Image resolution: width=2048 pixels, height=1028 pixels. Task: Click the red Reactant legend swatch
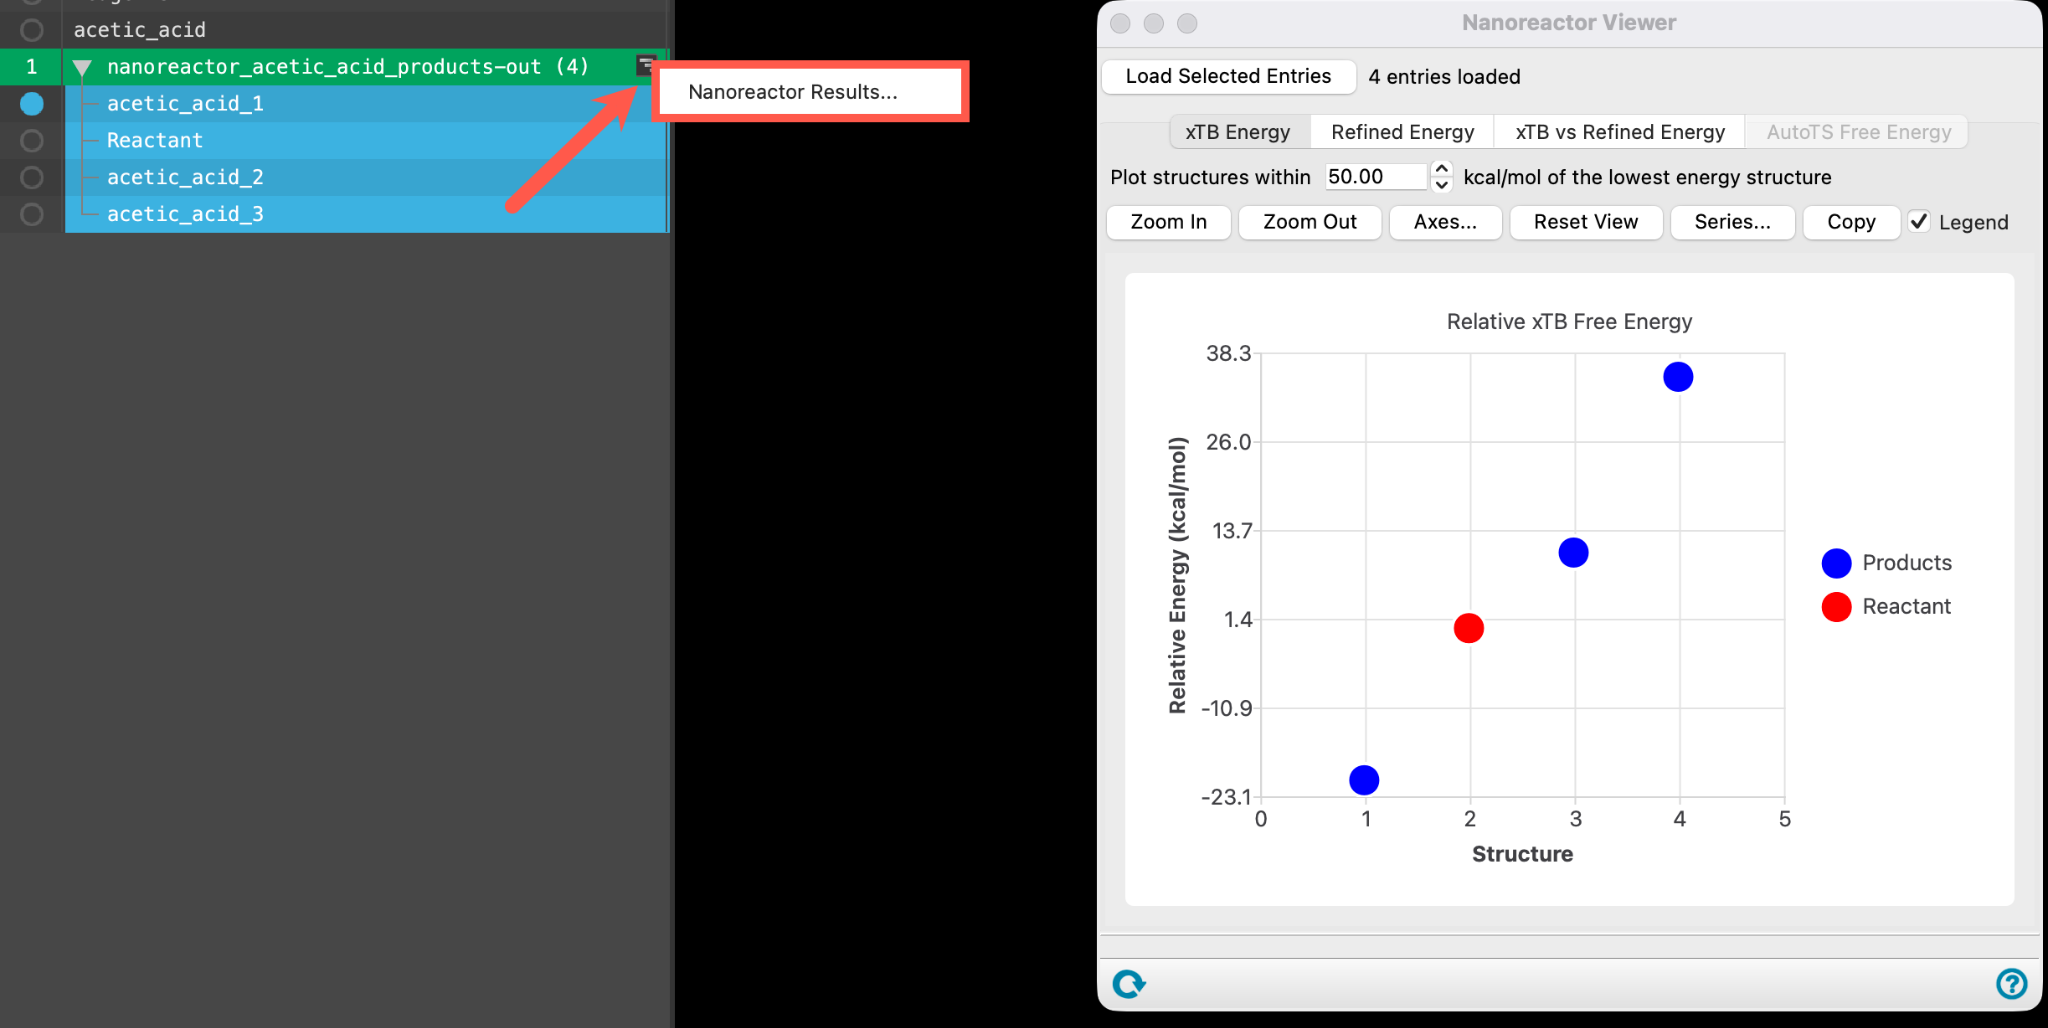[x=1836, y=607]
